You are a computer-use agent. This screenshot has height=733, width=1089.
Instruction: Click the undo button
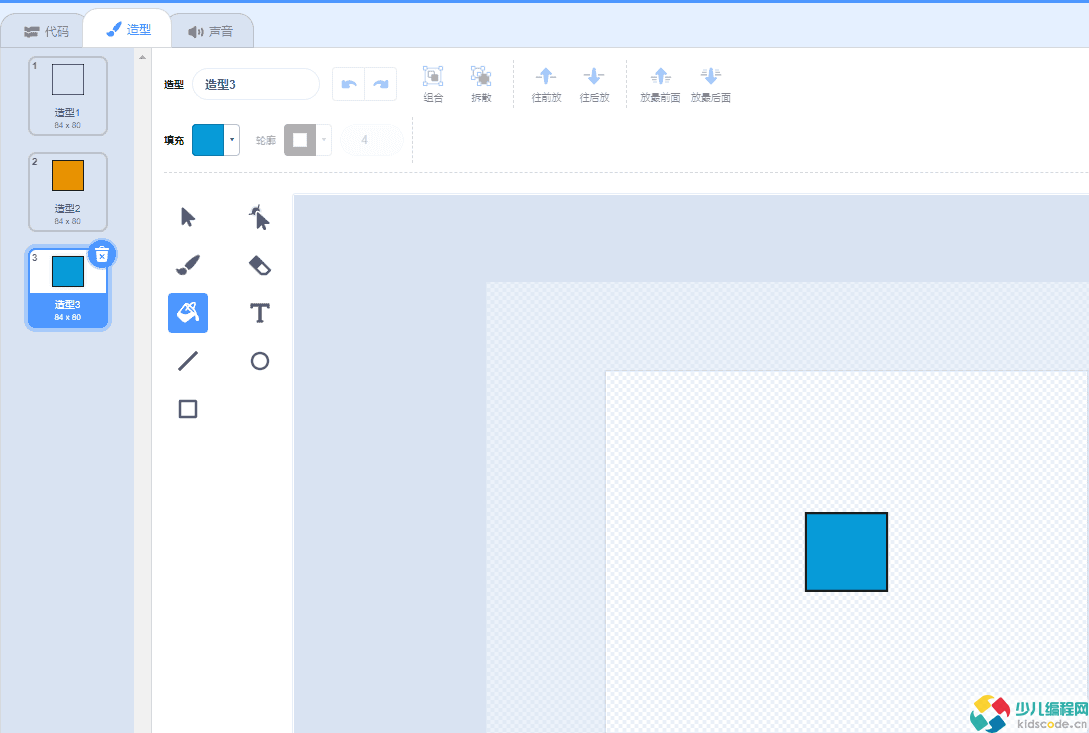pos(349,84)
